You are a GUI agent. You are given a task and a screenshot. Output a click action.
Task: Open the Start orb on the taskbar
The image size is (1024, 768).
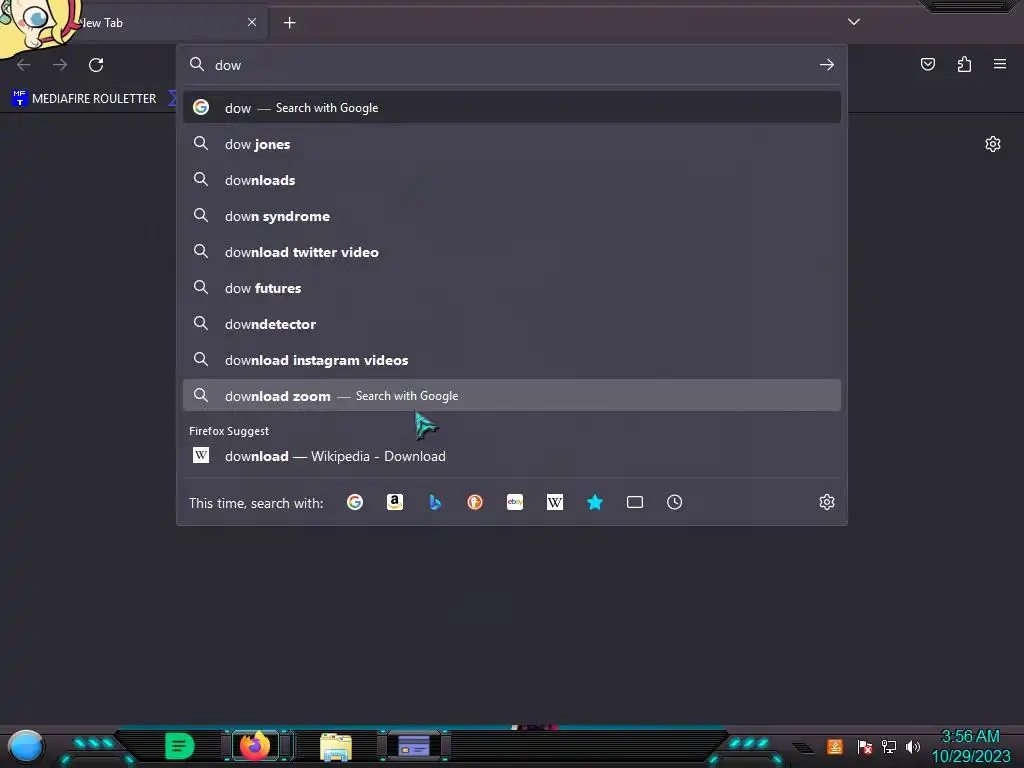(25, 746)
